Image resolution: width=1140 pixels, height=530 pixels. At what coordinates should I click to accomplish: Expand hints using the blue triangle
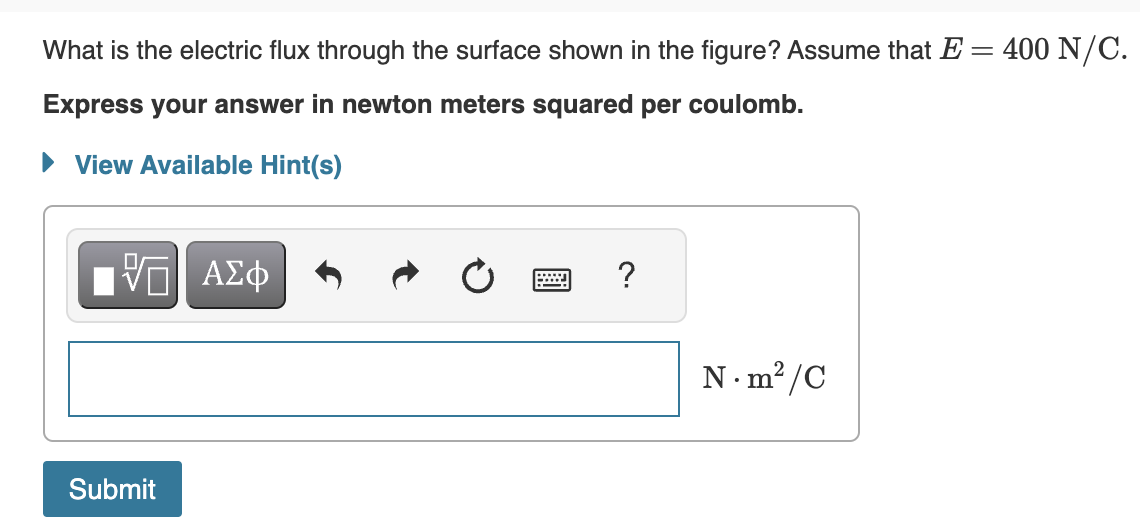coord(50,165)
